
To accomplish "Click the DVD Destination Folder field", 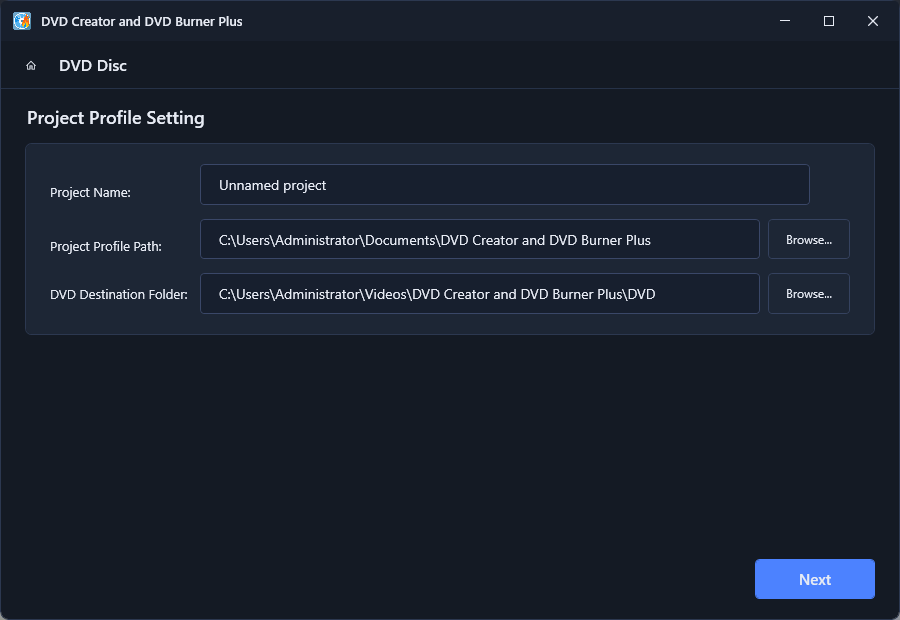I will (480, 294).
